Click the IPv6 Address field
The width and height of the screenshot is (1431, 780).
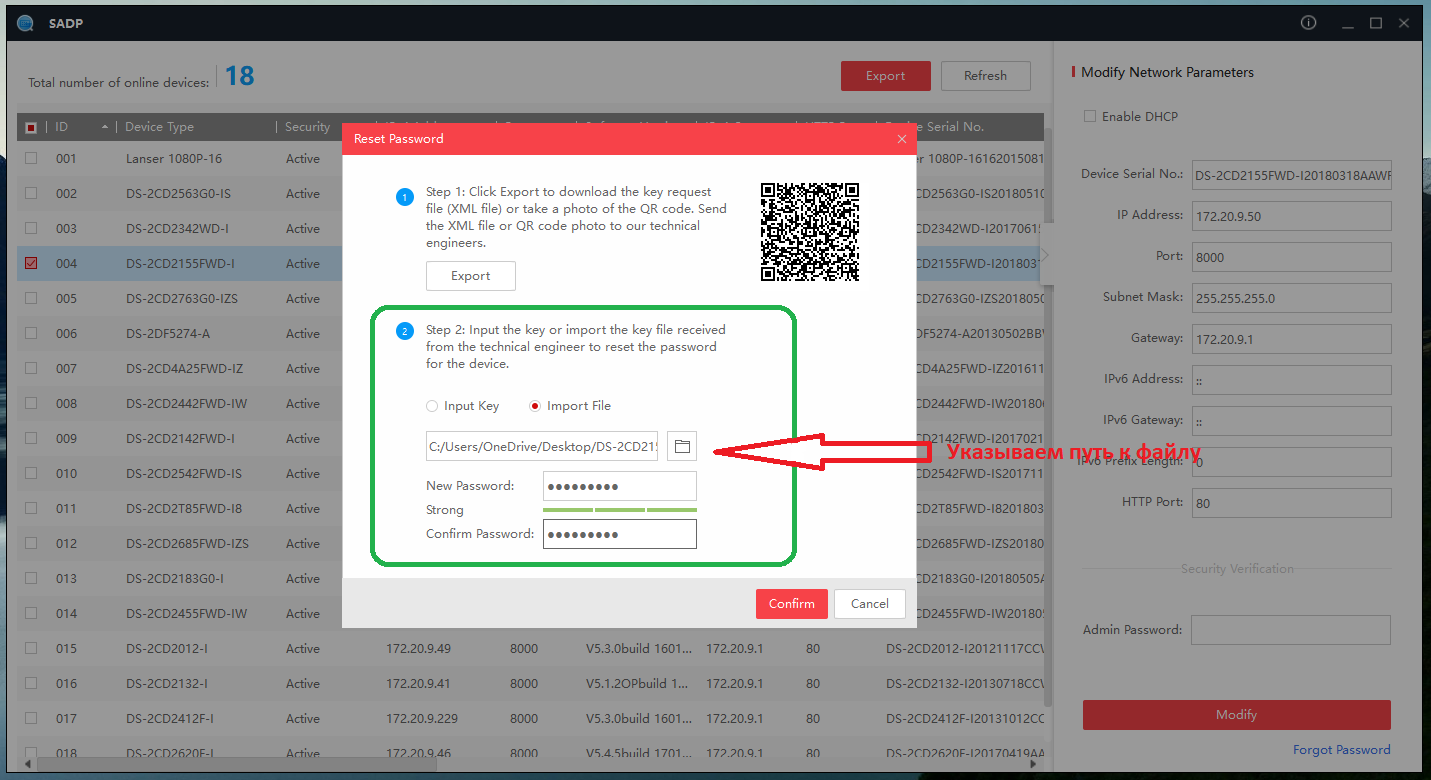click(1291, 380)
